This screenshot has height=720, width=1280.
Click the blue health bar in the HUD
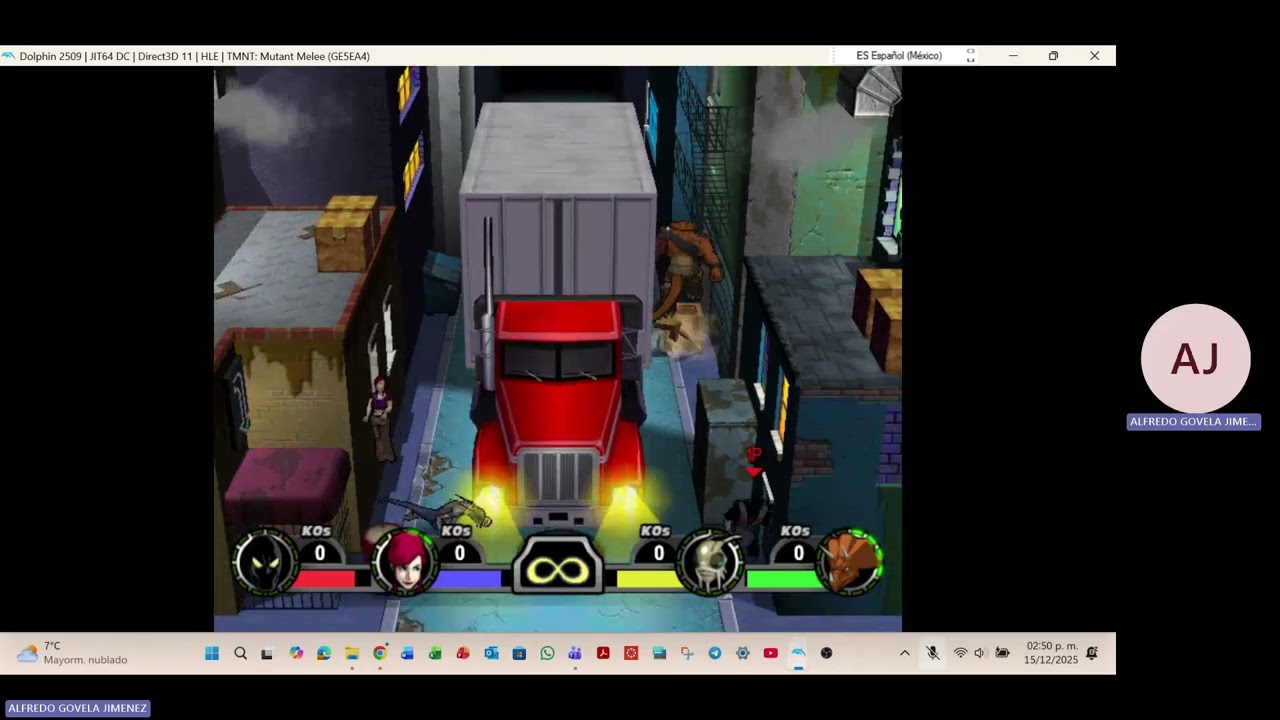point(466,578)
